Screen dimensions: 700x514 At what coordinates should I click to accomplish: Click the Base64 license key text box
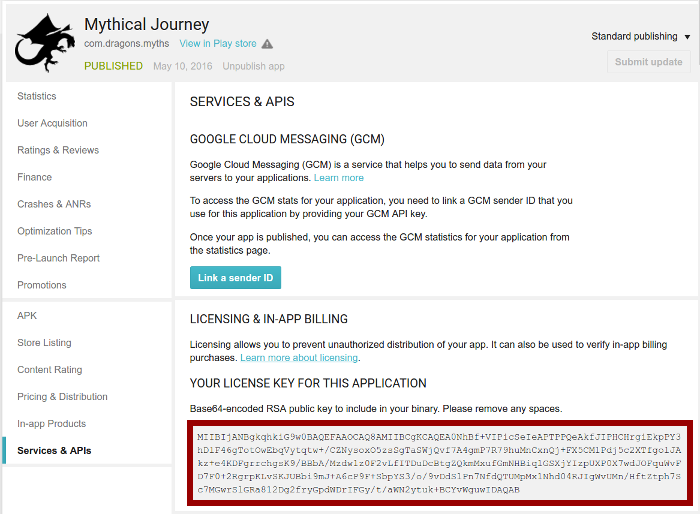click(440, 463)
